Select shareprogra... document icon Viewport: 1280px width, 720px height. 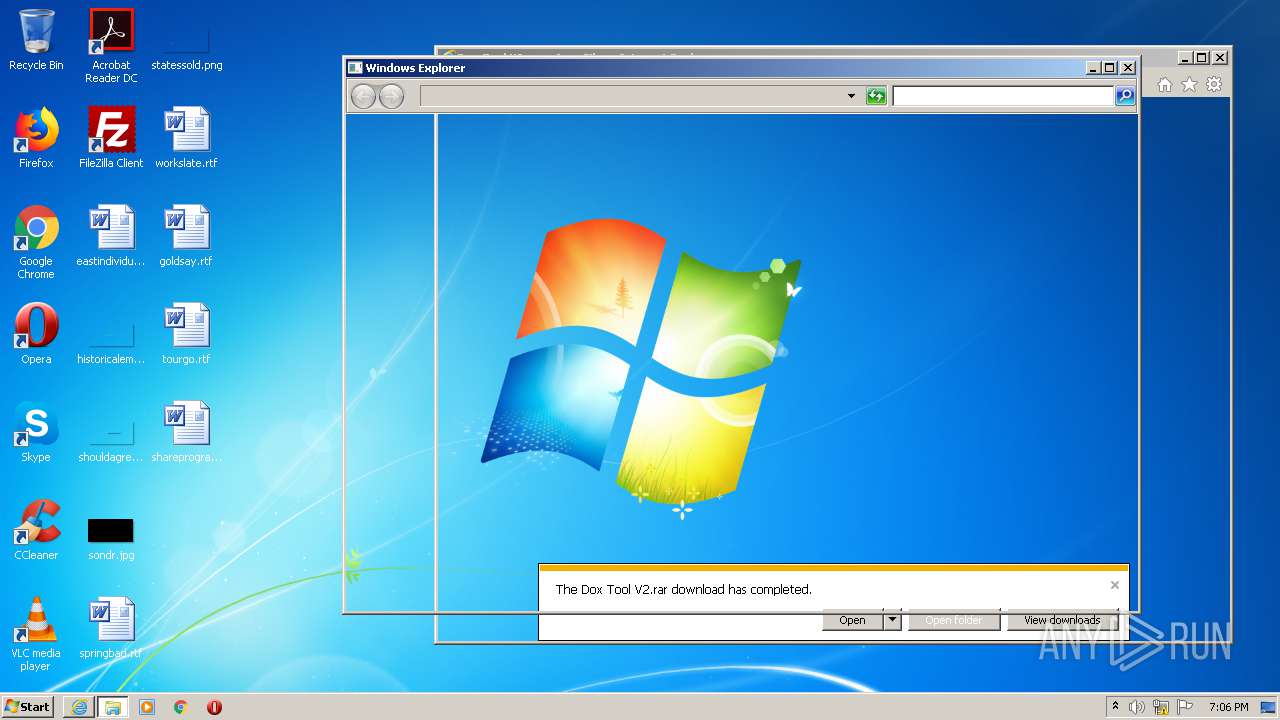pos(186,432)
